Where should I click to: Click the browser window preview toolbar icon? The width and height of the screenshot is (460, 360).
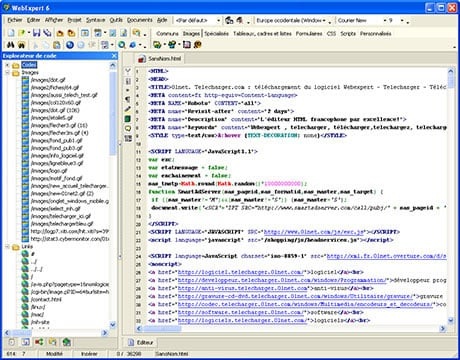tap(85, 33)
